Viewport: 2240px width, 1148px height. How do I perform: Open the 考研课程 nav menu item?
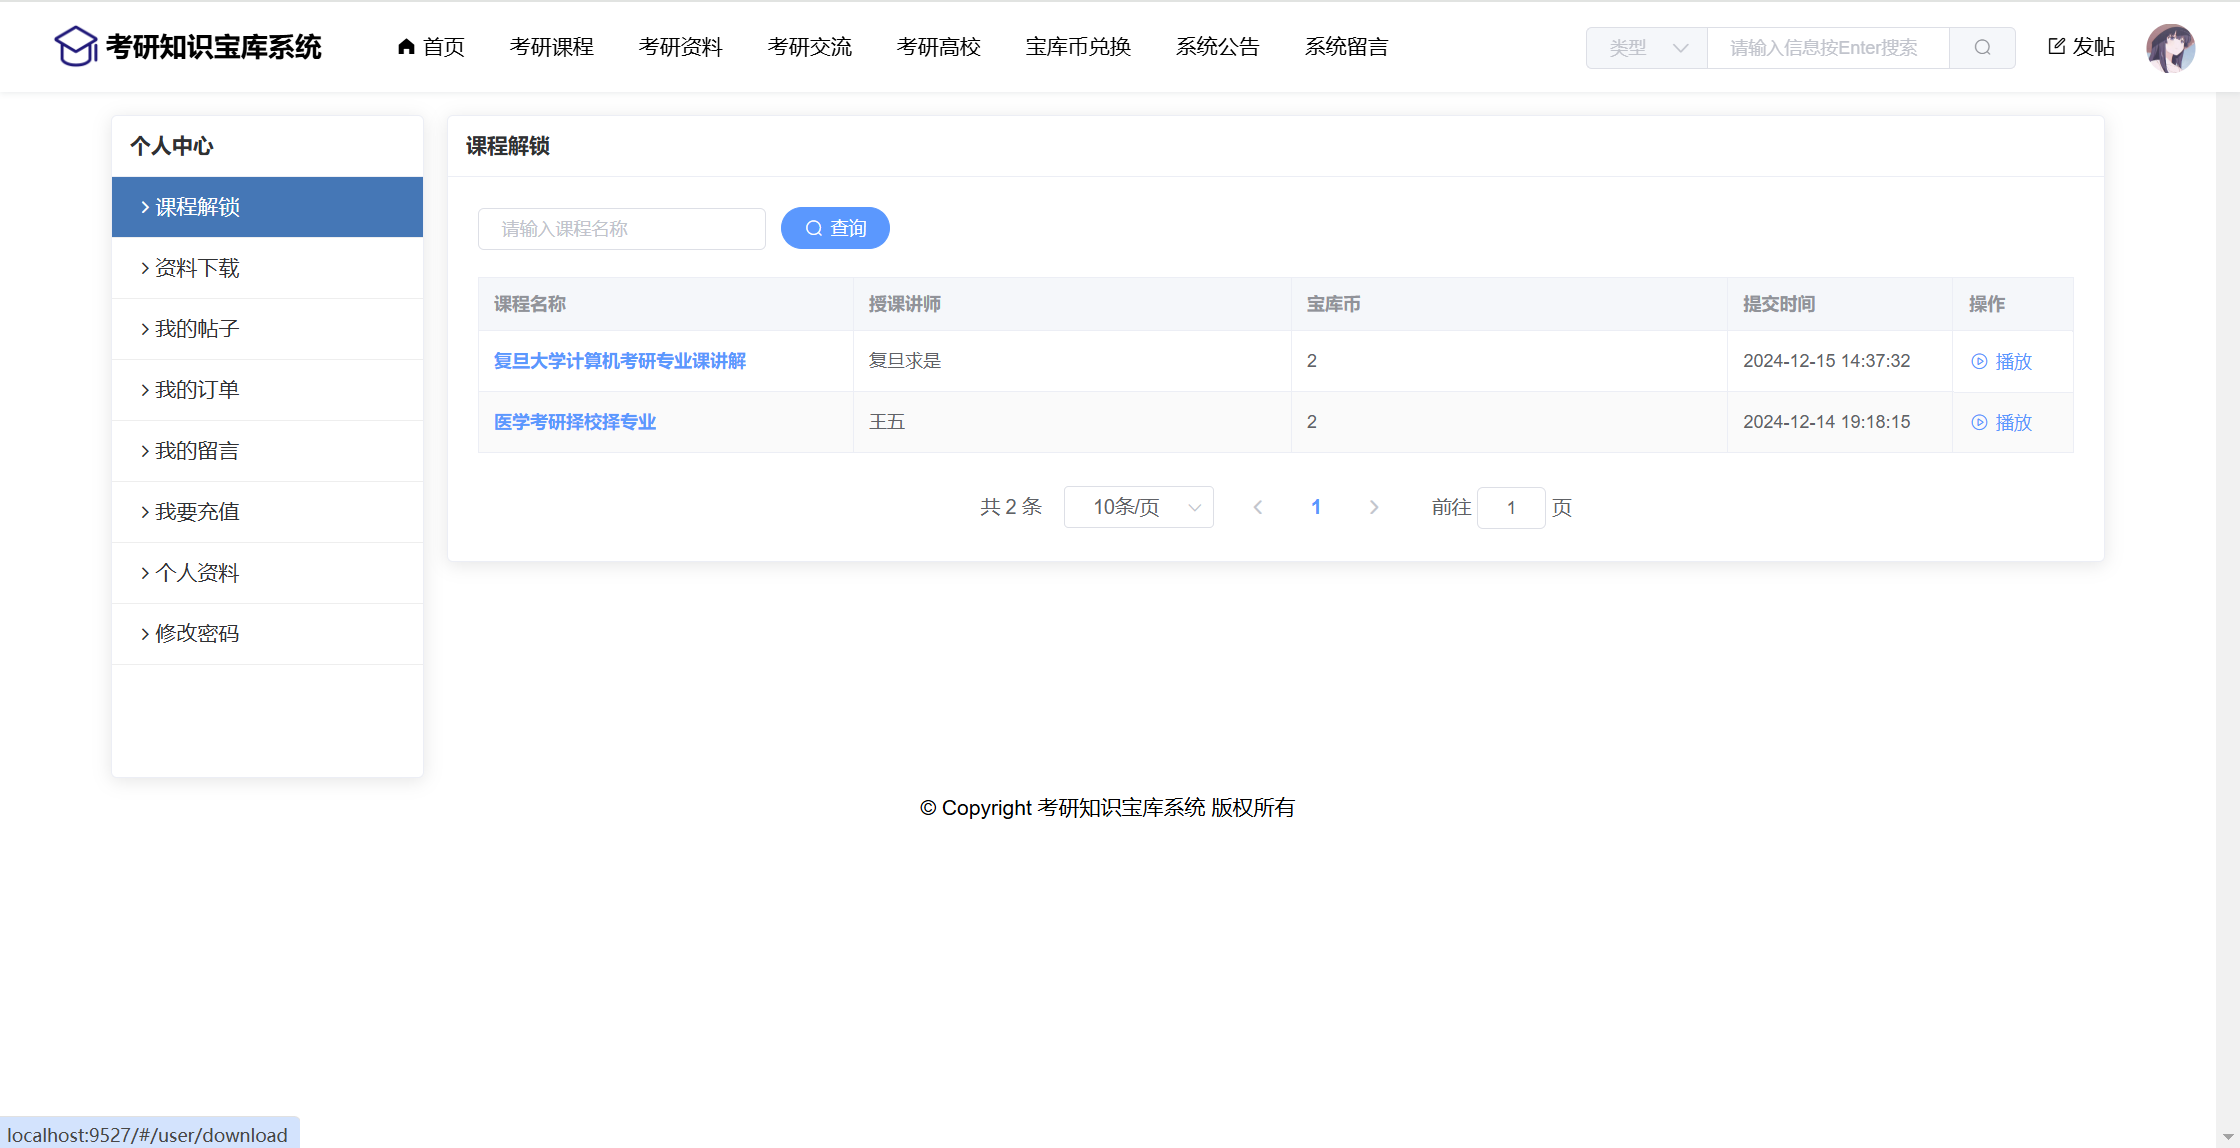[x=552, y=47]
